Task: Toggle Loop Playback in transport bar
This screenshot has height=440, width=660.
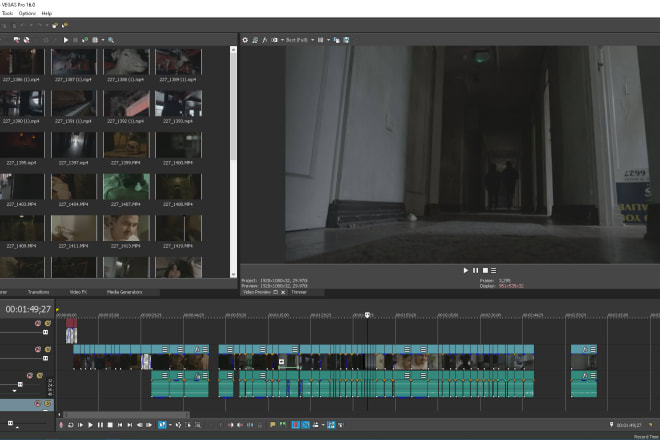Action: [x=71, y=425]
